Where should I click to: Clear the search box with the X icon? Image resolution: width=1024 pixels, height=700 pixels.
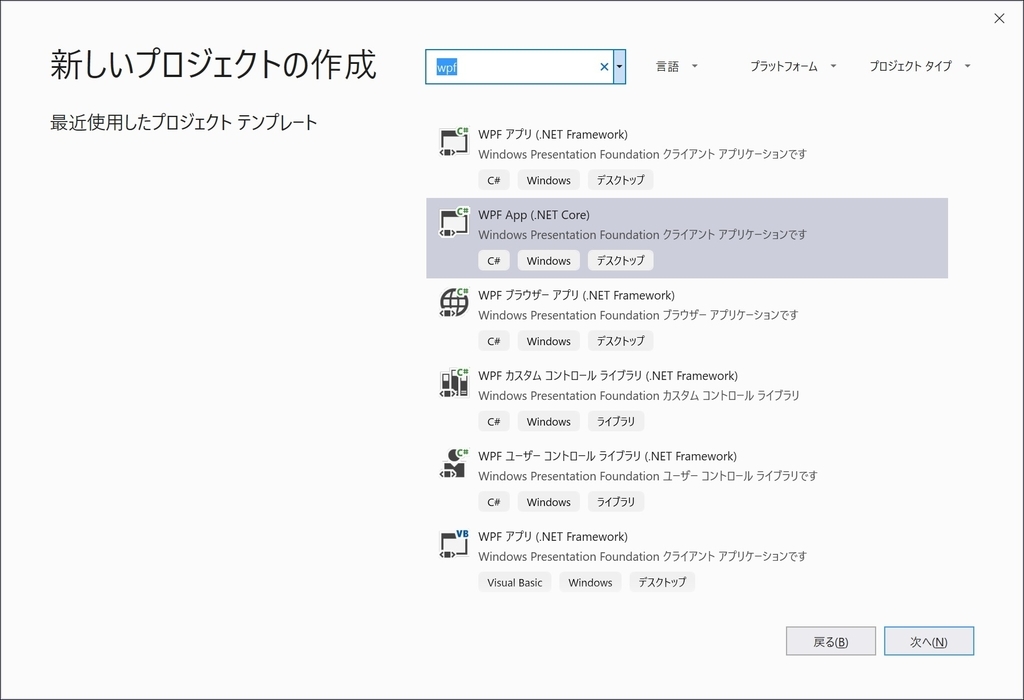604,67
